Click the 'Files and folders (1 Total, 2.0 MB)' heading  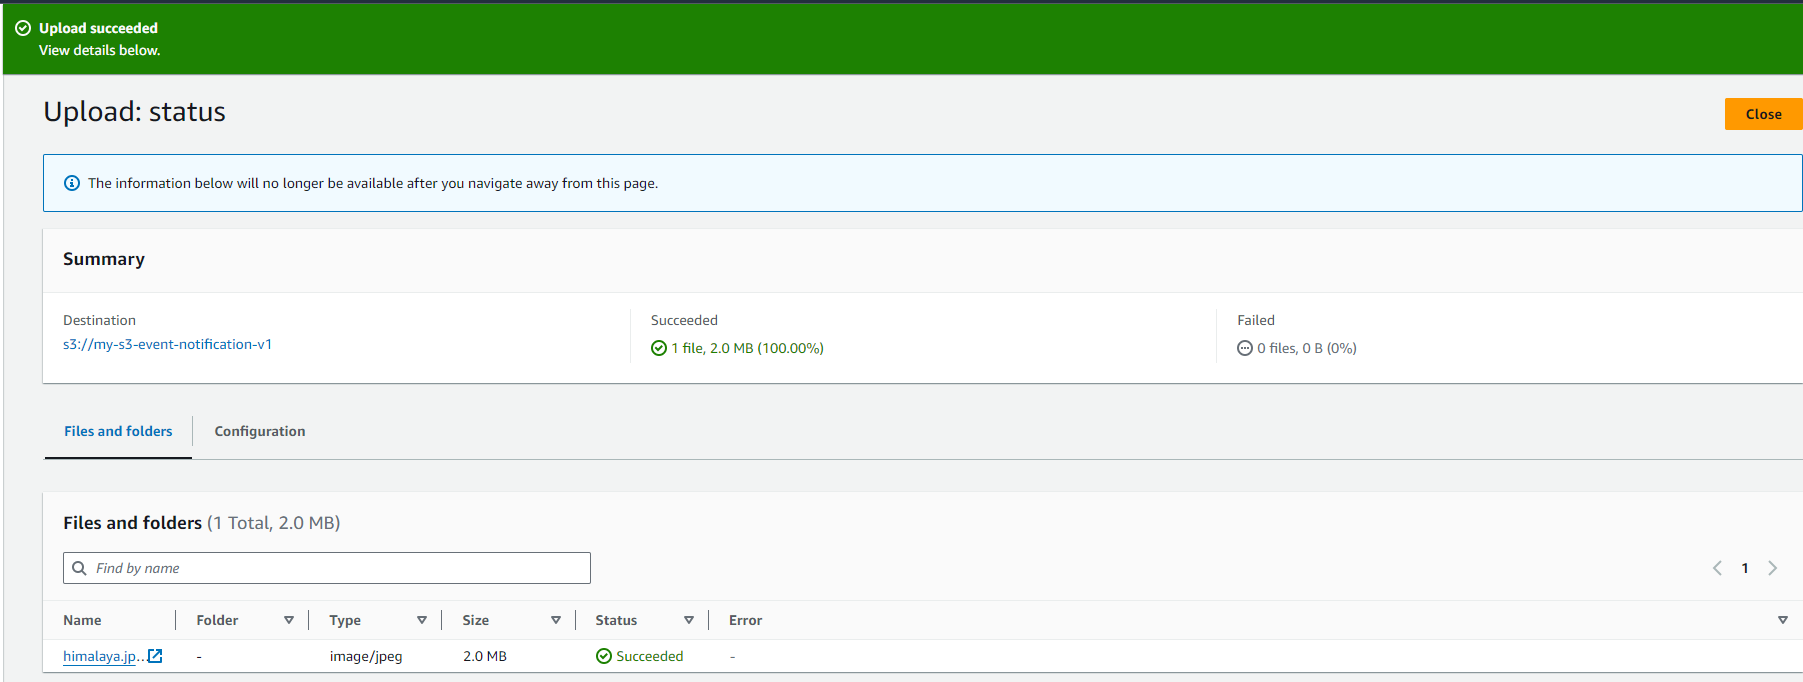click(202, 523)
